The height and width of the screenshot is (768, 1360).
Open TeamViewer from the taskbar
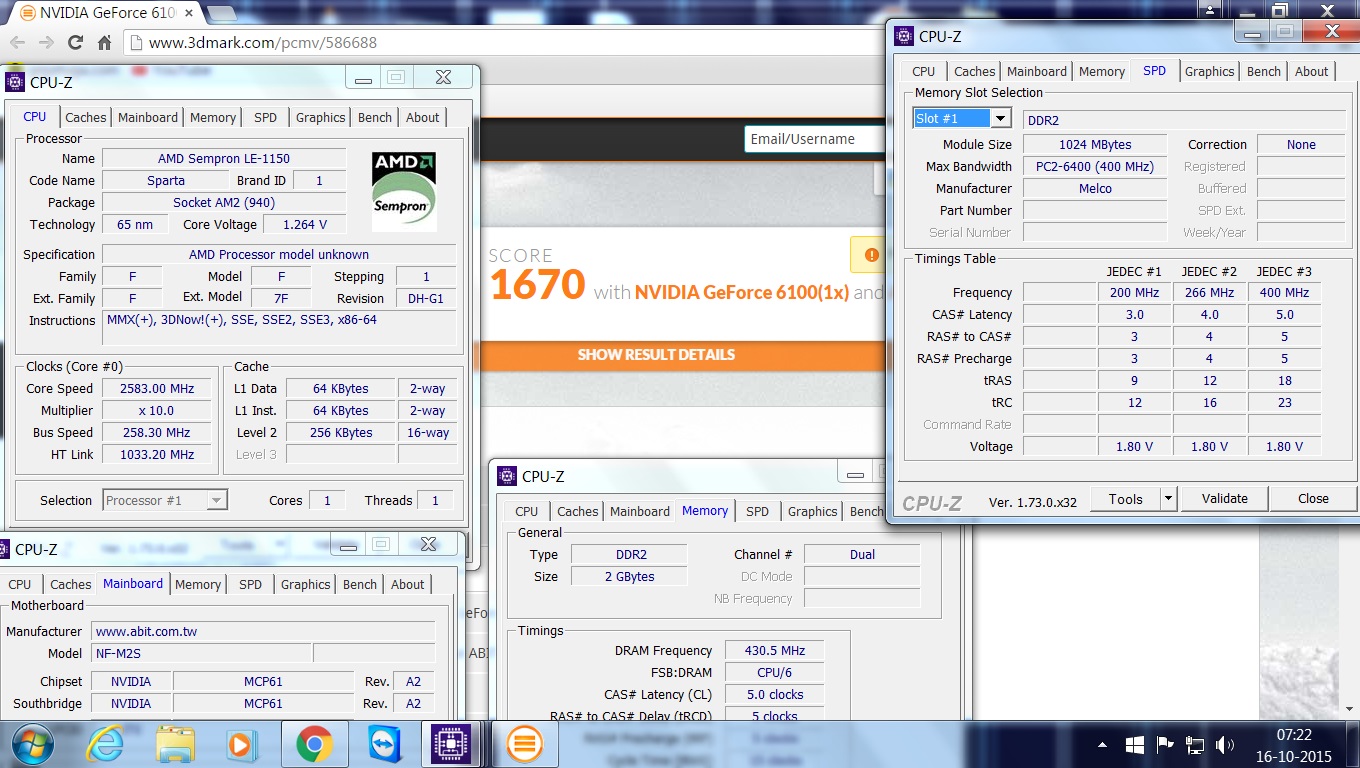click(x=384, y=744)
